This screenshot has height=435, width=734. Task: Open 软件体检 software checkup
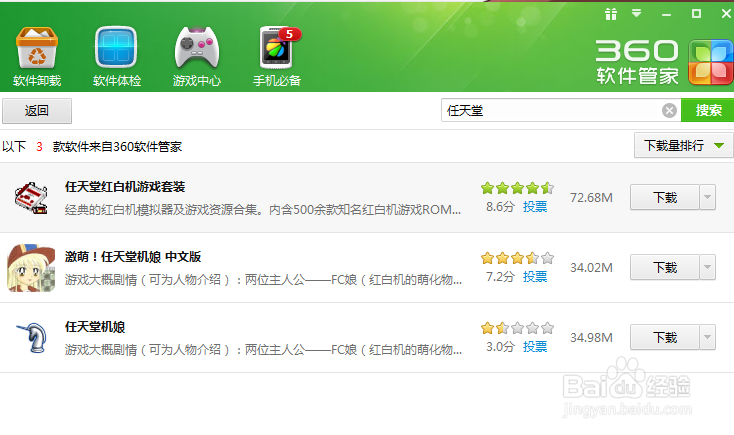[x=117, y=56]
